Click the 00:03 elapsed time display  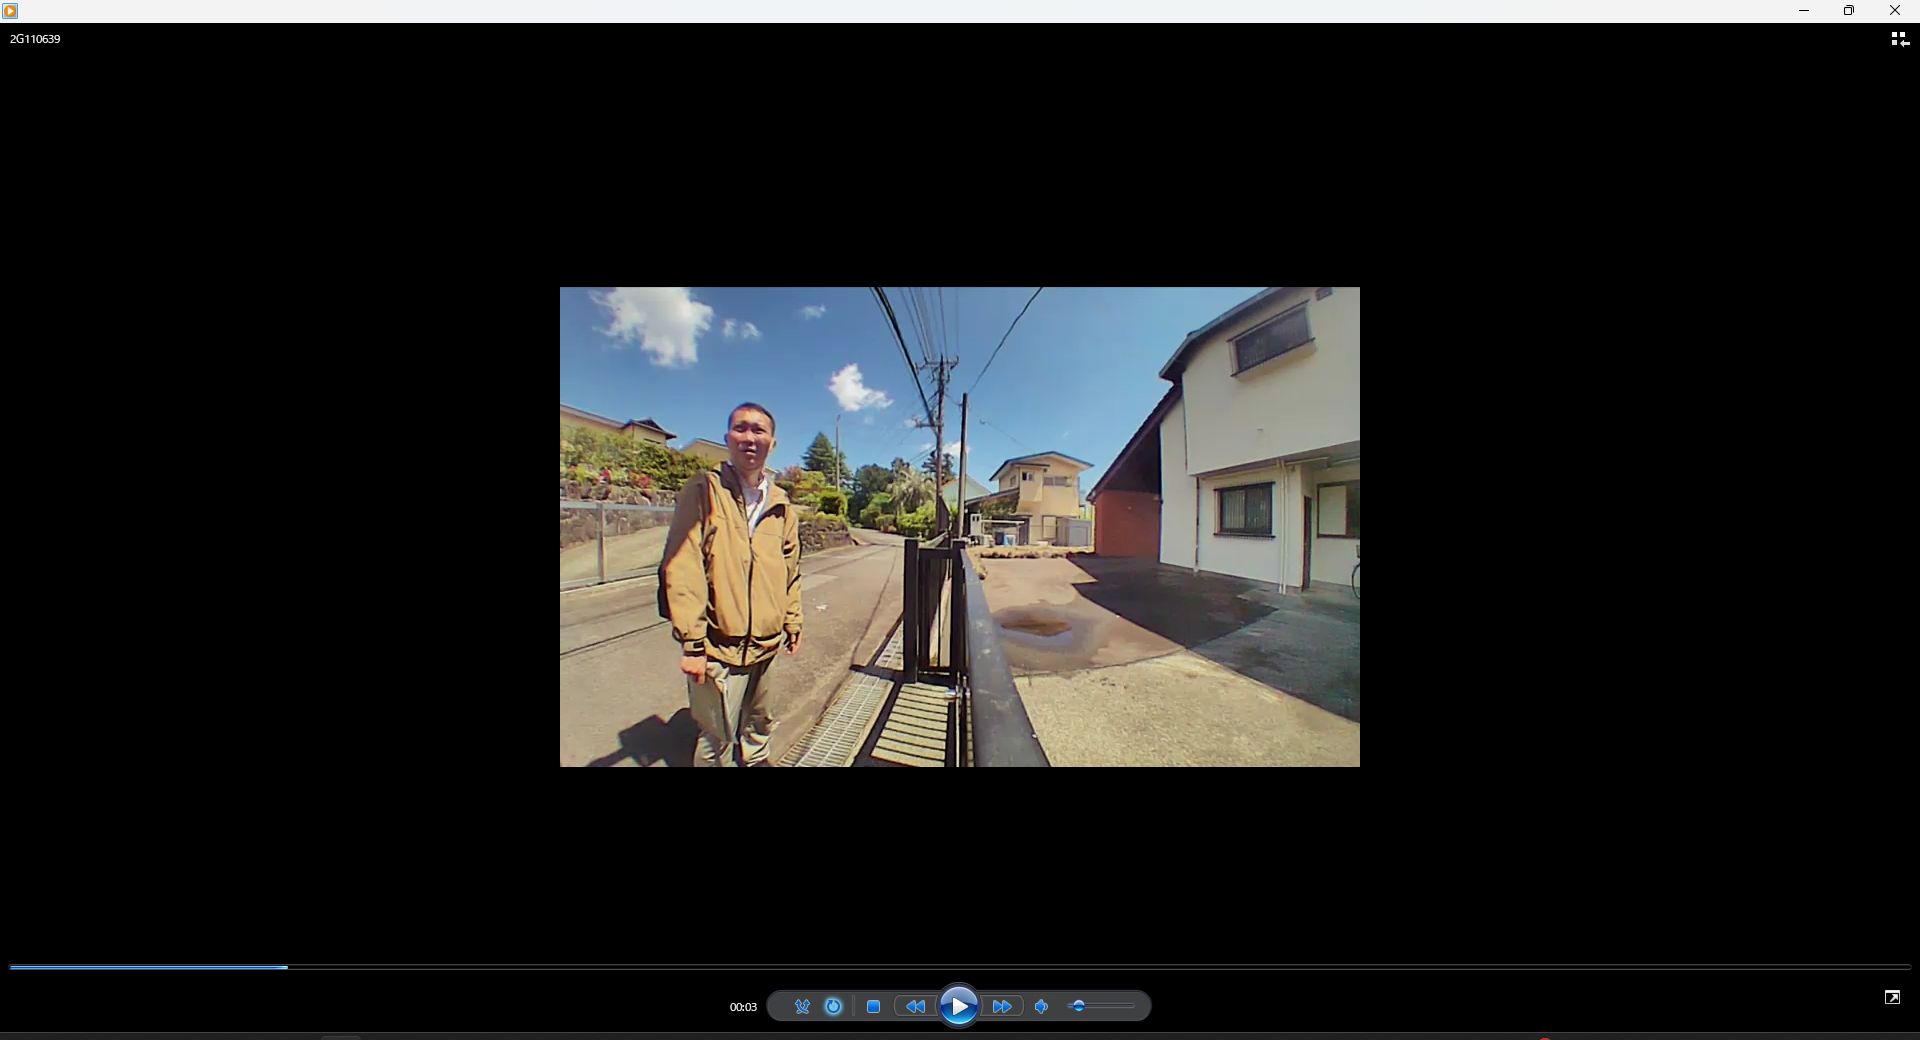click(743, 1007)
